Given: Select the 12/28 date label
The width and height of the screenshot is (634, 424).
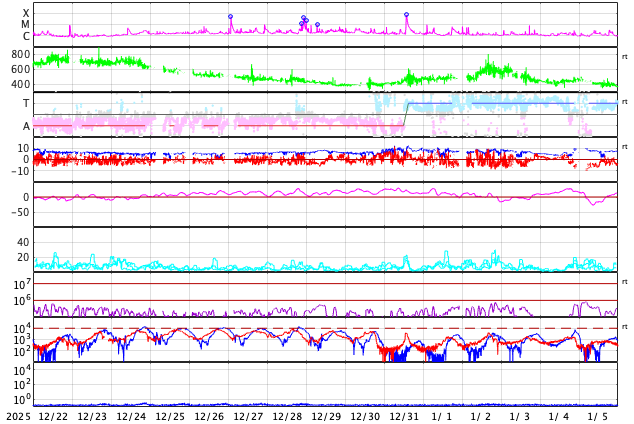Looking at the screenshot, I should coord(287,416).
